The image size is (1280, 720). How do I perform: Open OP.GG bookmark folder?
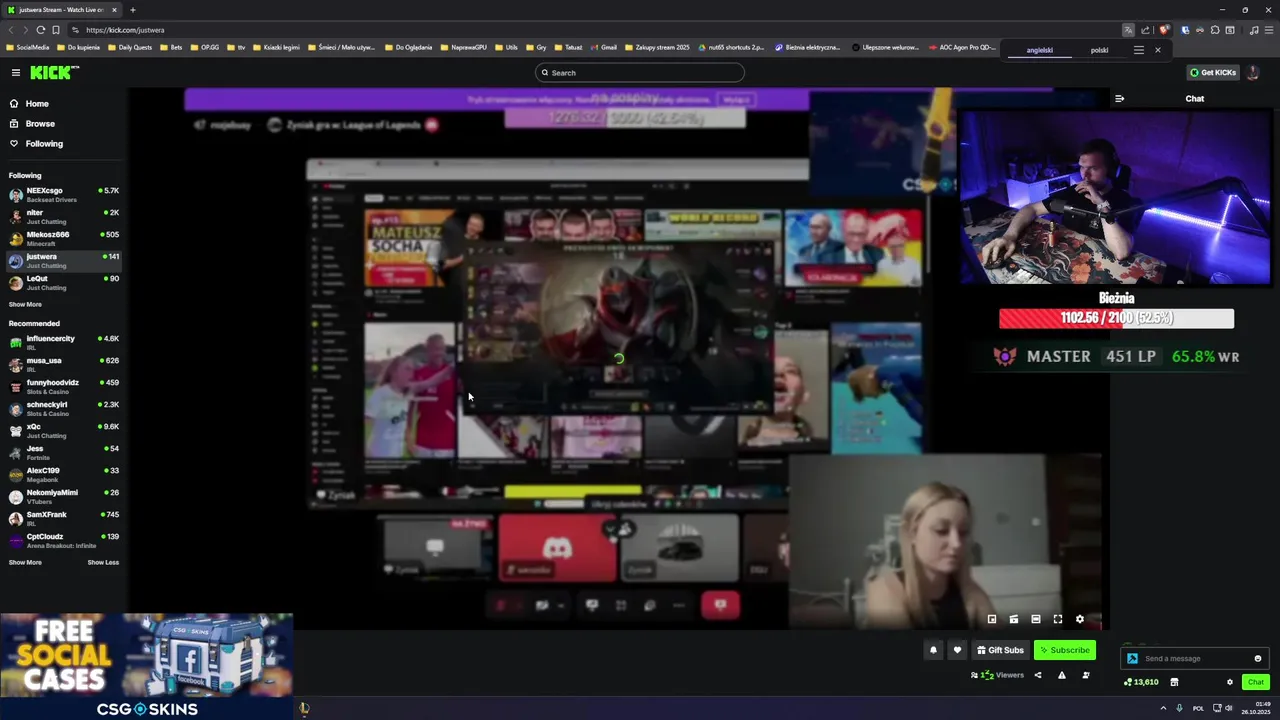pos(205,47)
